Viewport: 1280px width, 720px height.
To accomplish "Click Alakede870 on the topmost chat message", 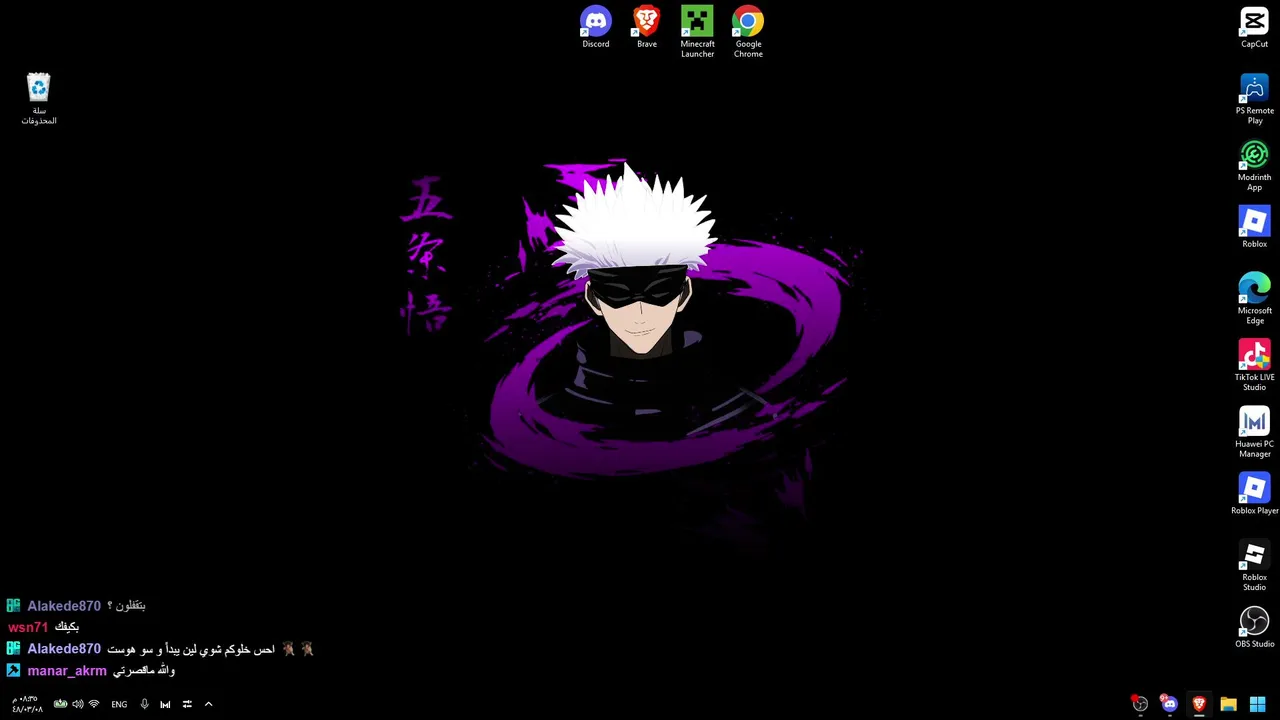I will click(x=64, y=606).
